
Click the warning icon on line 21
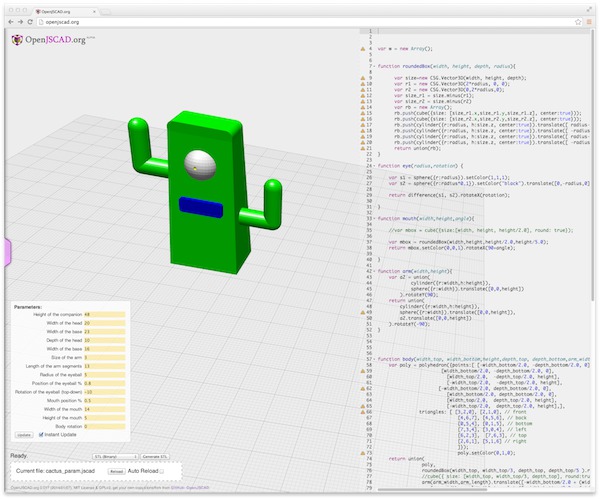363,148
